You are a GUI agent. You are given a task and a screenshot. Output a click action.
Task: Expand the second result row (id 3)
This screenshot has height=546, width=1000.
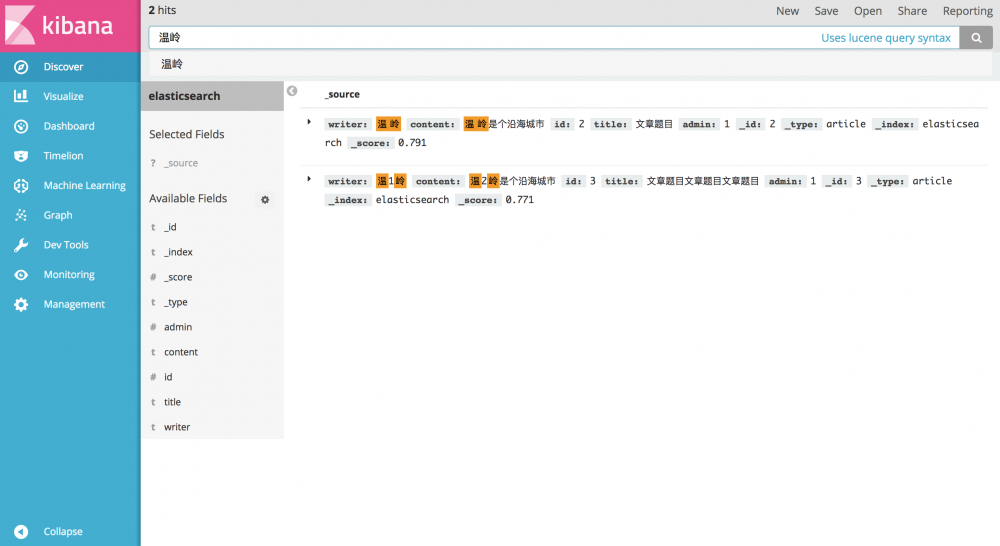point(309,179)
